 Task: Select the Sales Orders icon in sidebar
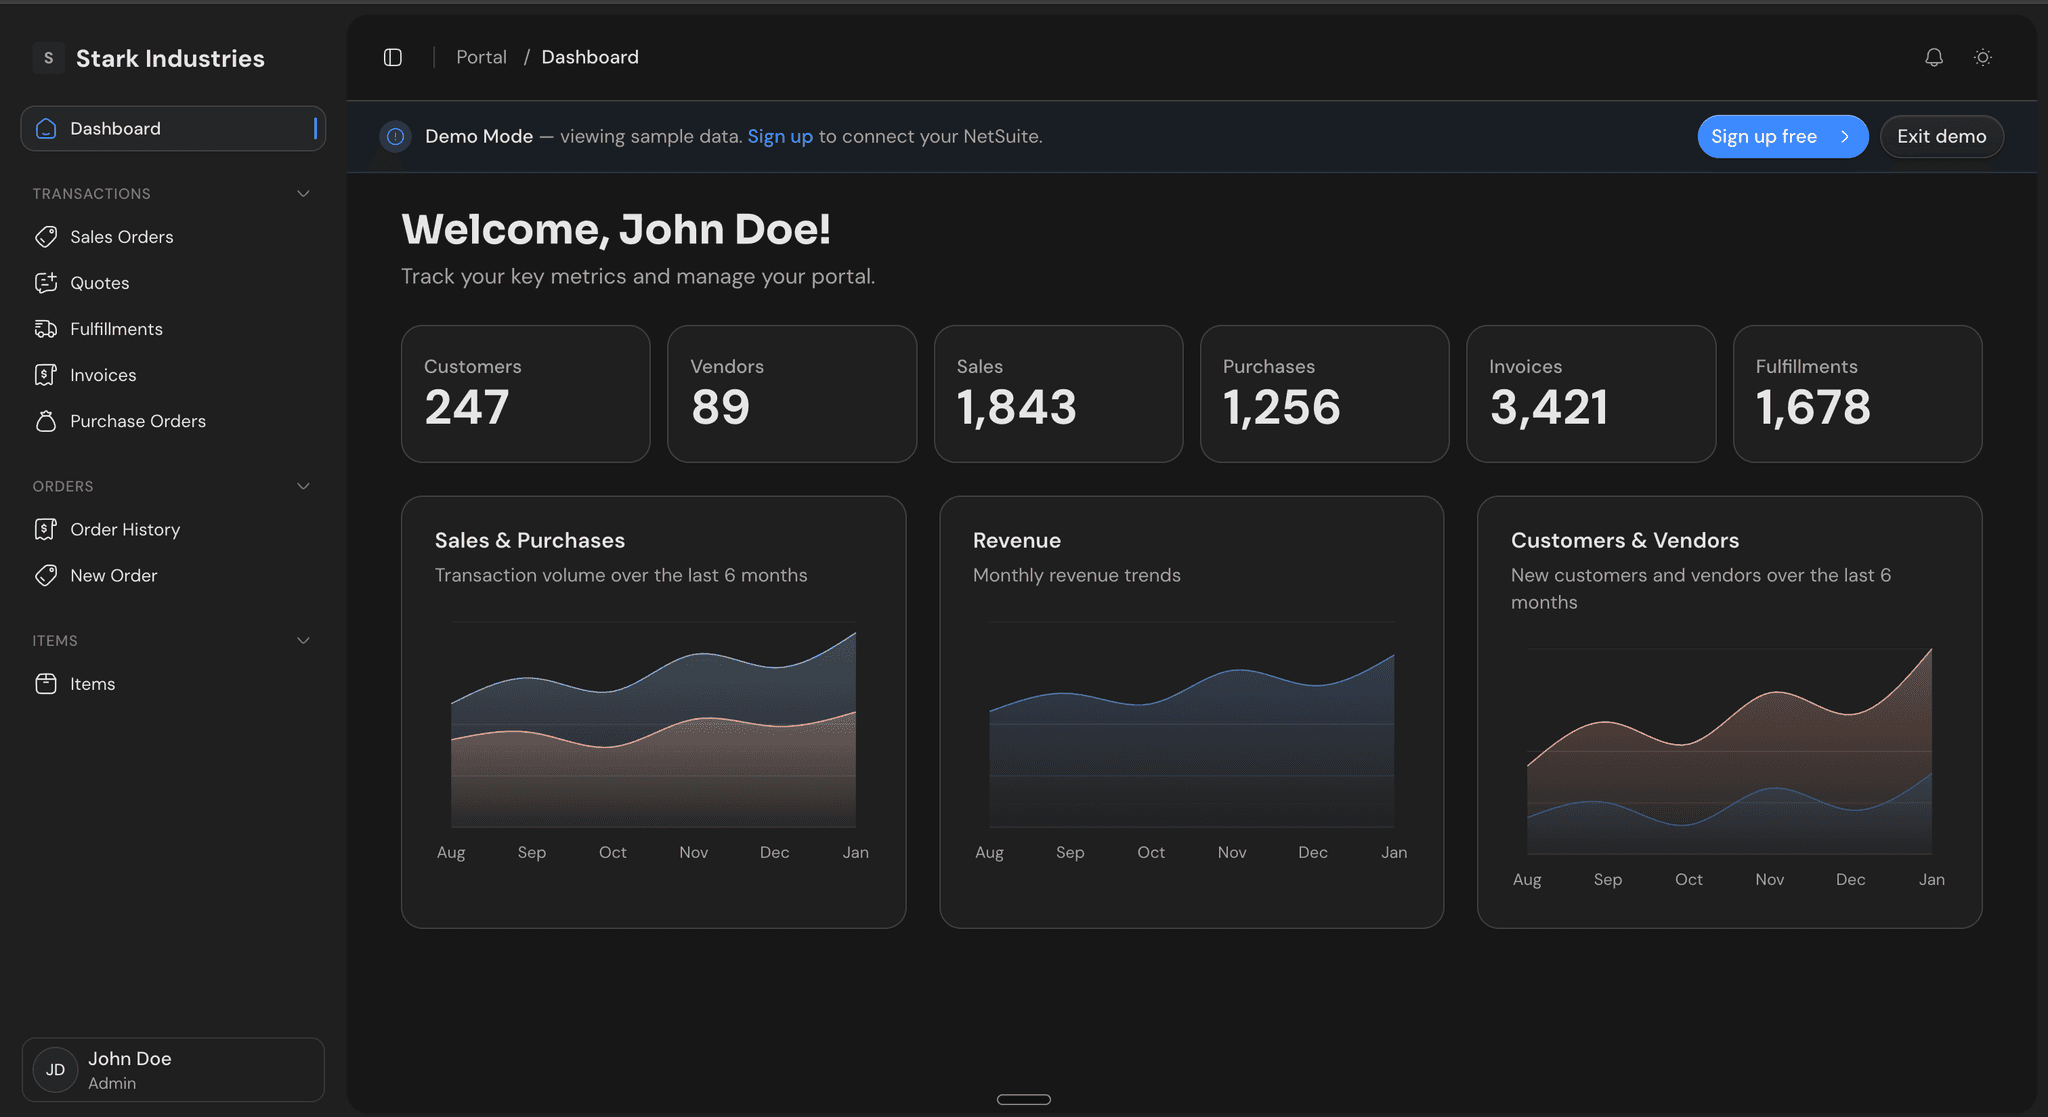coord(45,237)
